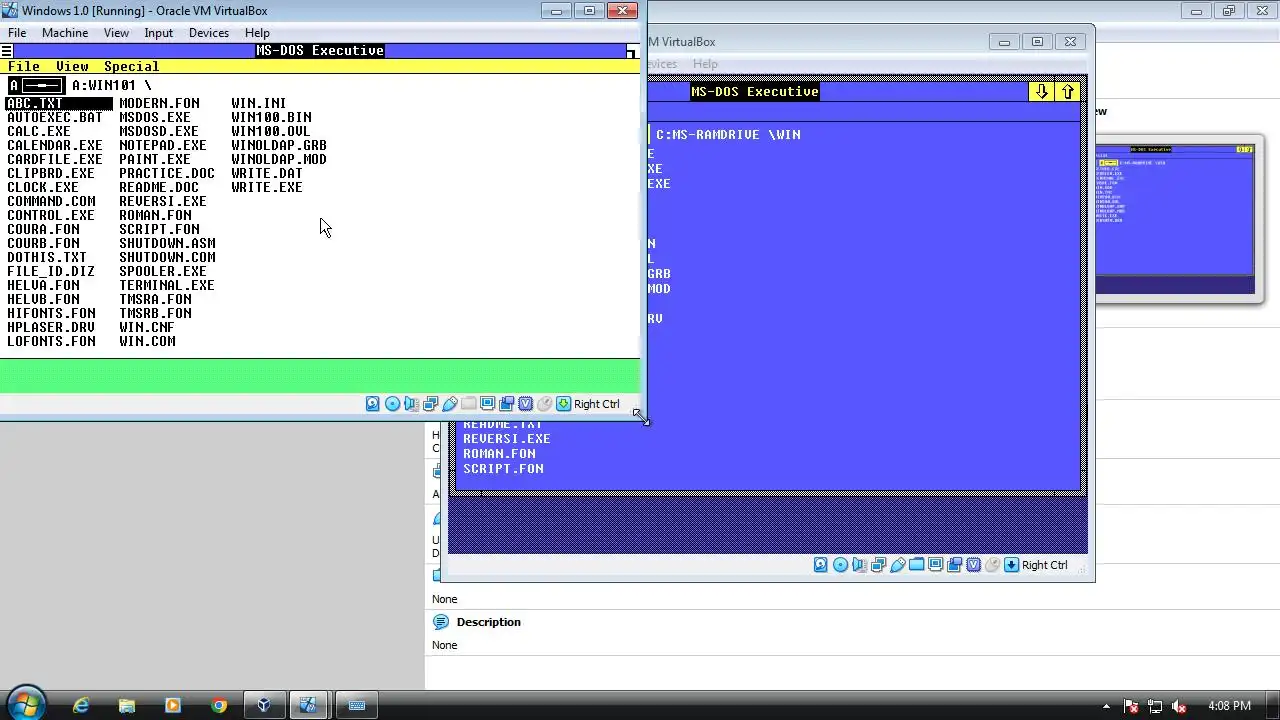The image size is (1280, 720).
Task: Select TERMINAL.EXE file
Action: 167,285
